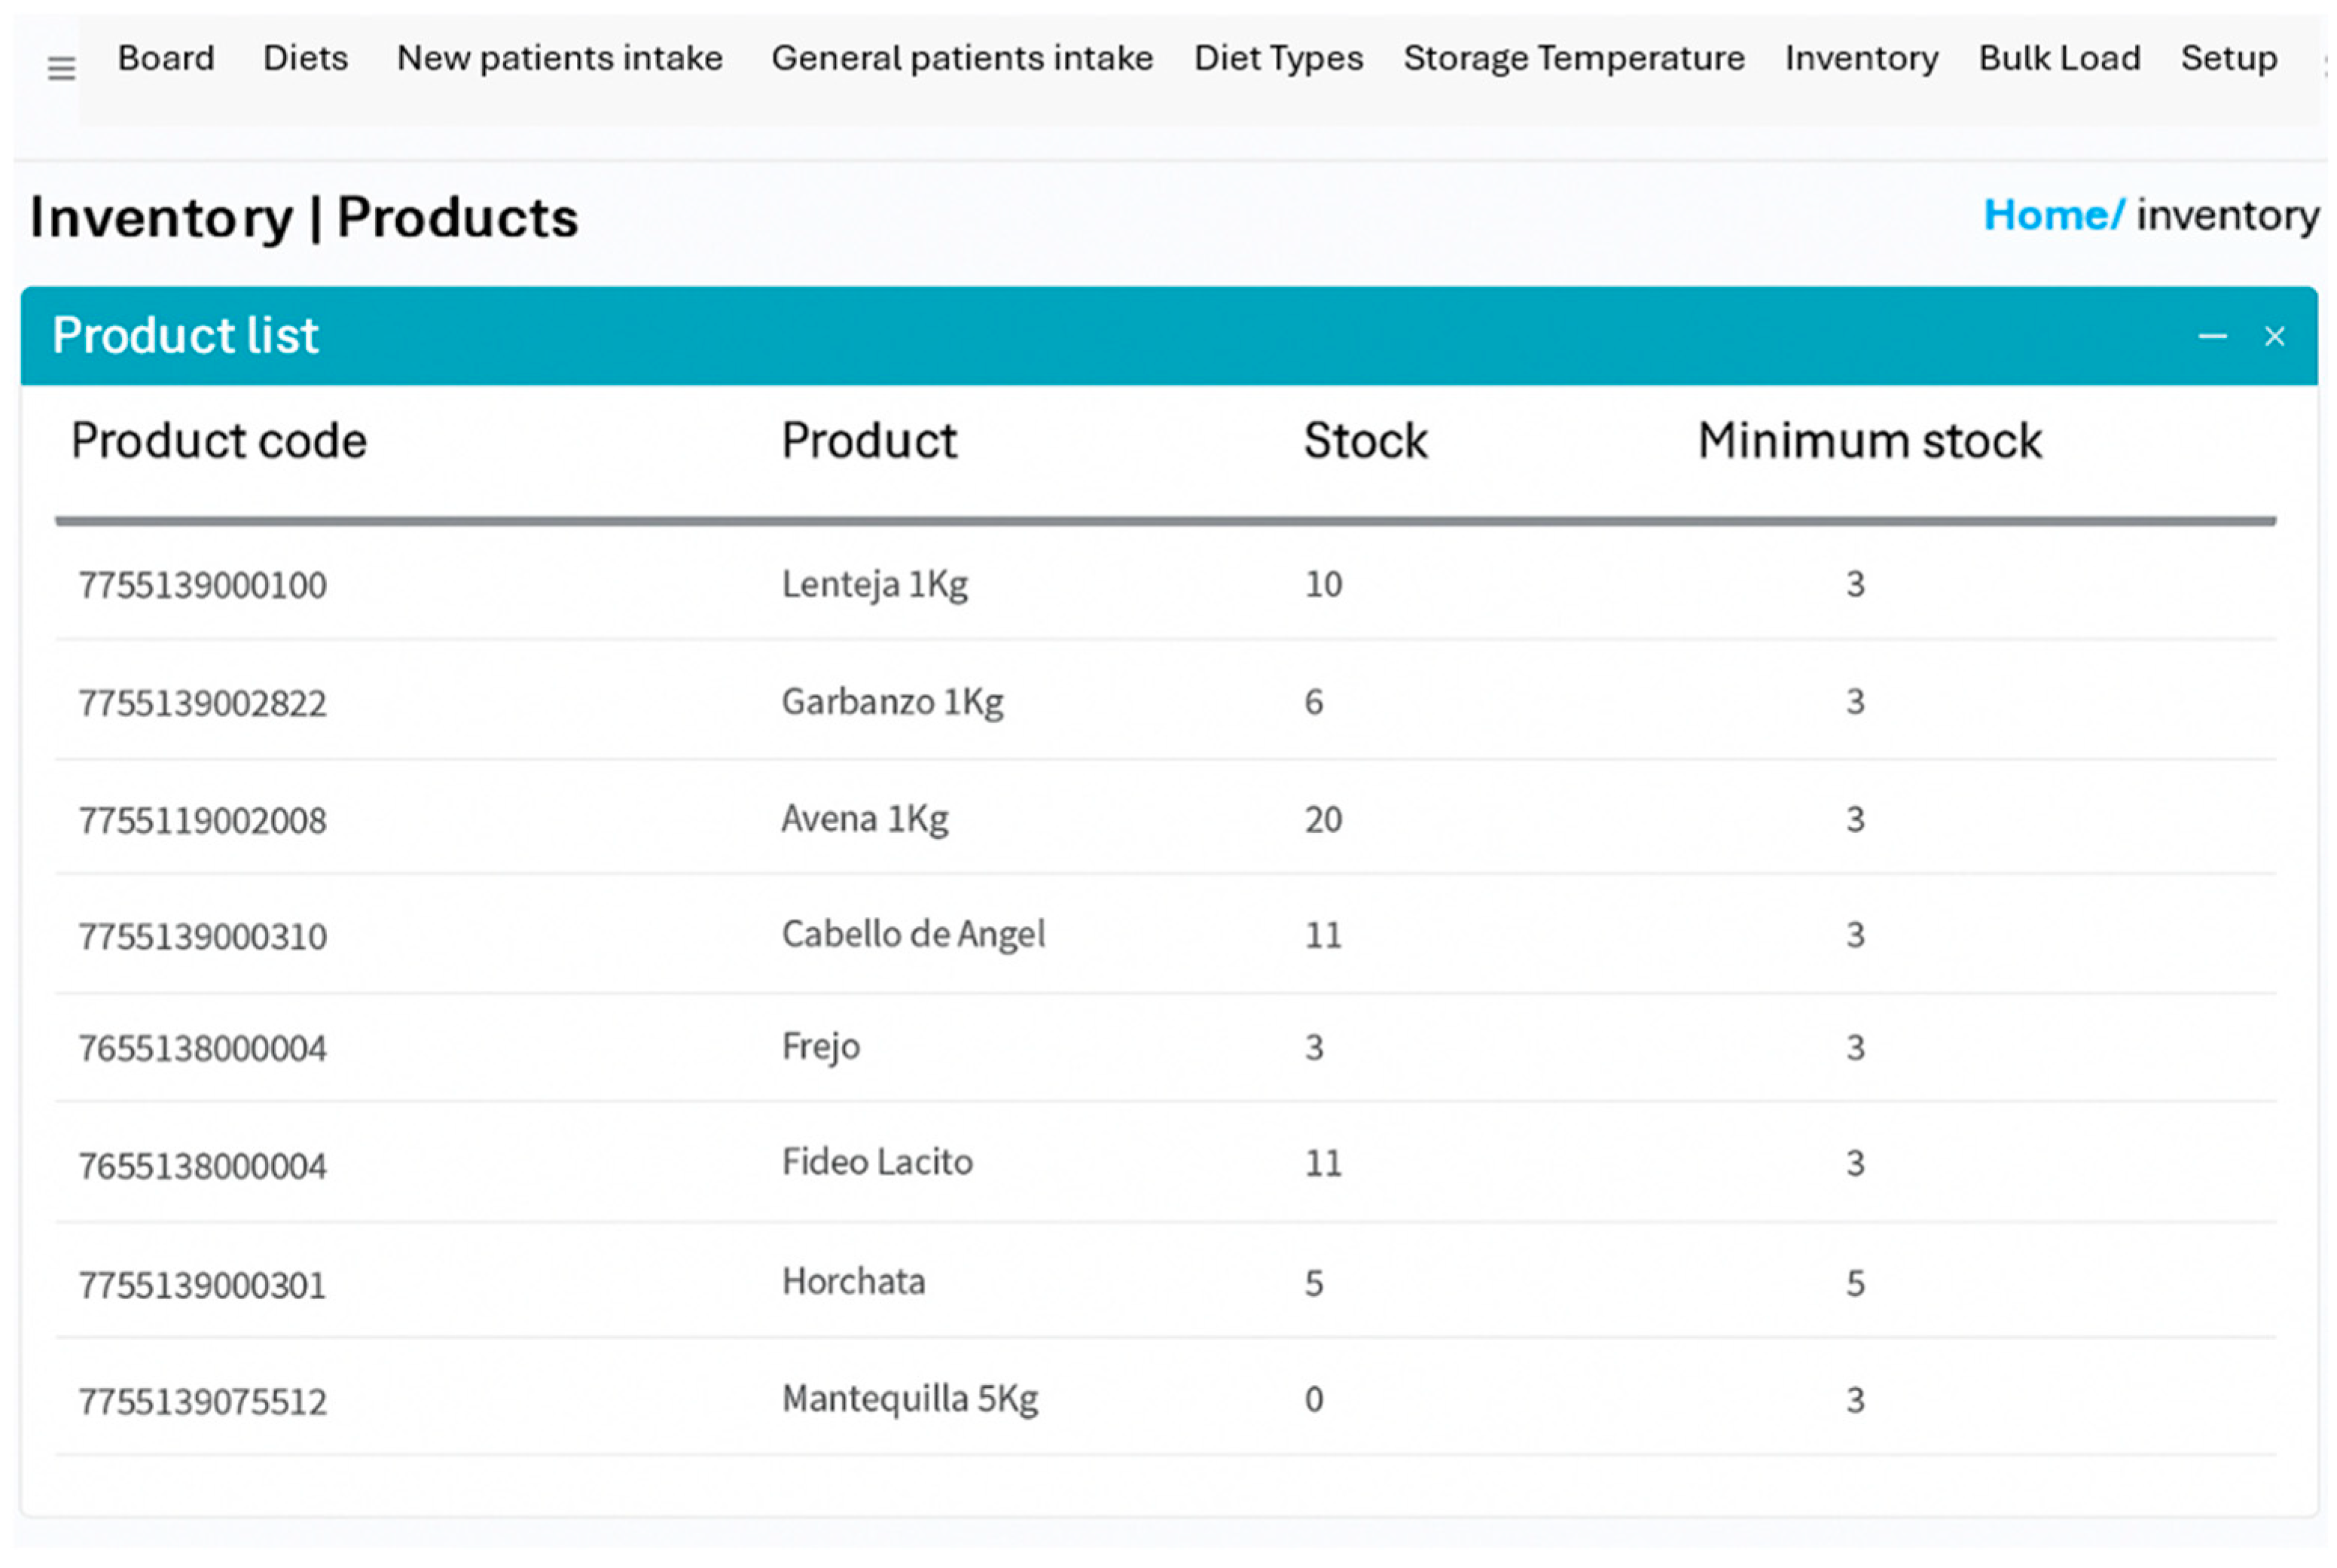The image size is (2337, 1568).
Task: Select the Lenteja 1Kg row
Action: pyautogui.click(x=874, y=584)
